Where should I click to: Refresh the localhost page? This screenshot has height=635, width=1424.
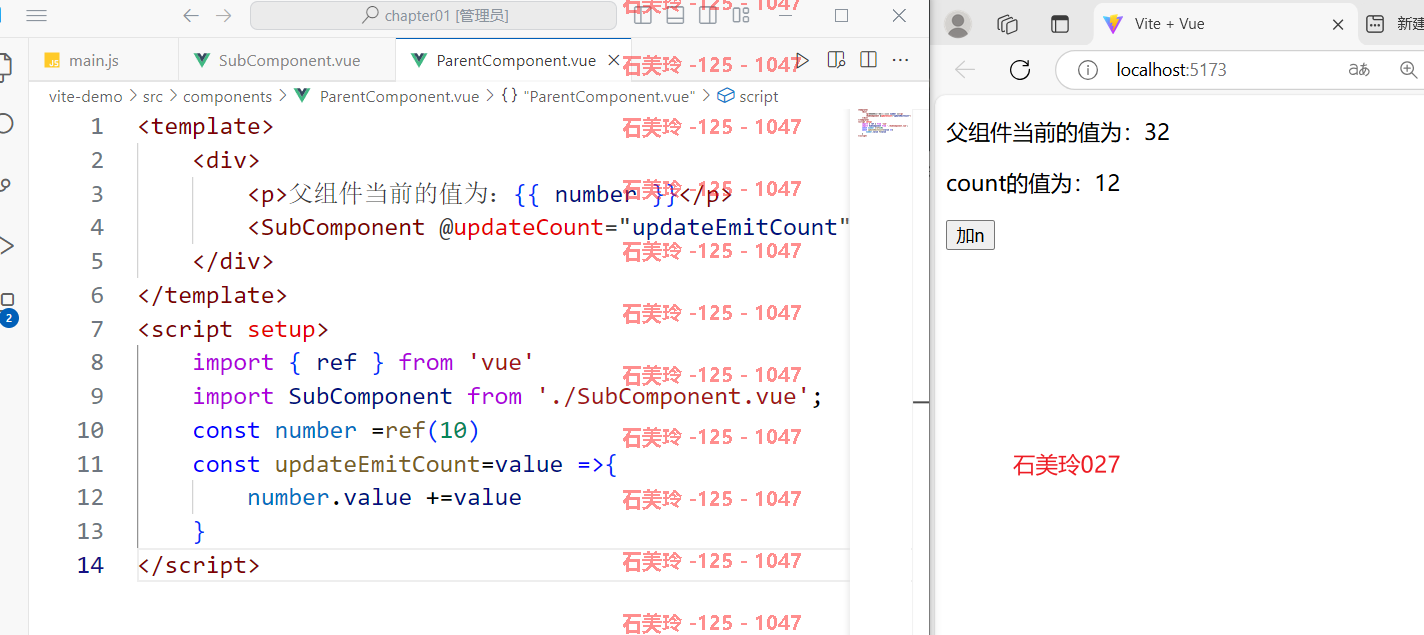[x=1020, y=69]
